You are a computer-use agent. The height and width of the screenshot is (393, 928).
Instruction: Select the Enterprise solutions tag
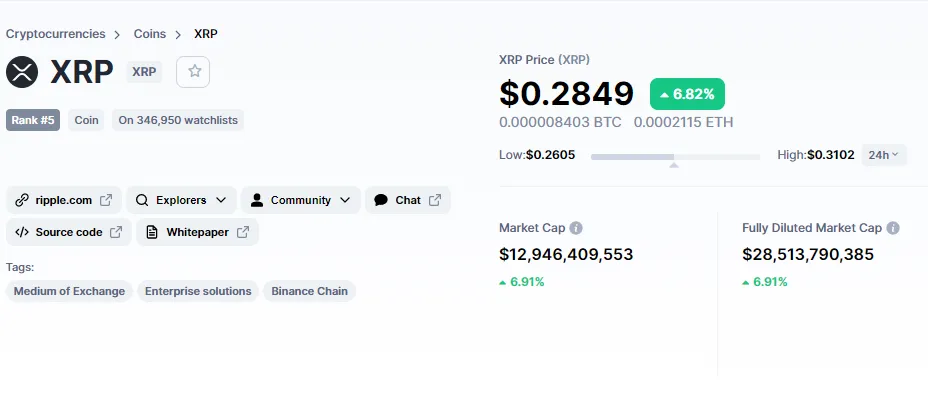tap(198, 291)
